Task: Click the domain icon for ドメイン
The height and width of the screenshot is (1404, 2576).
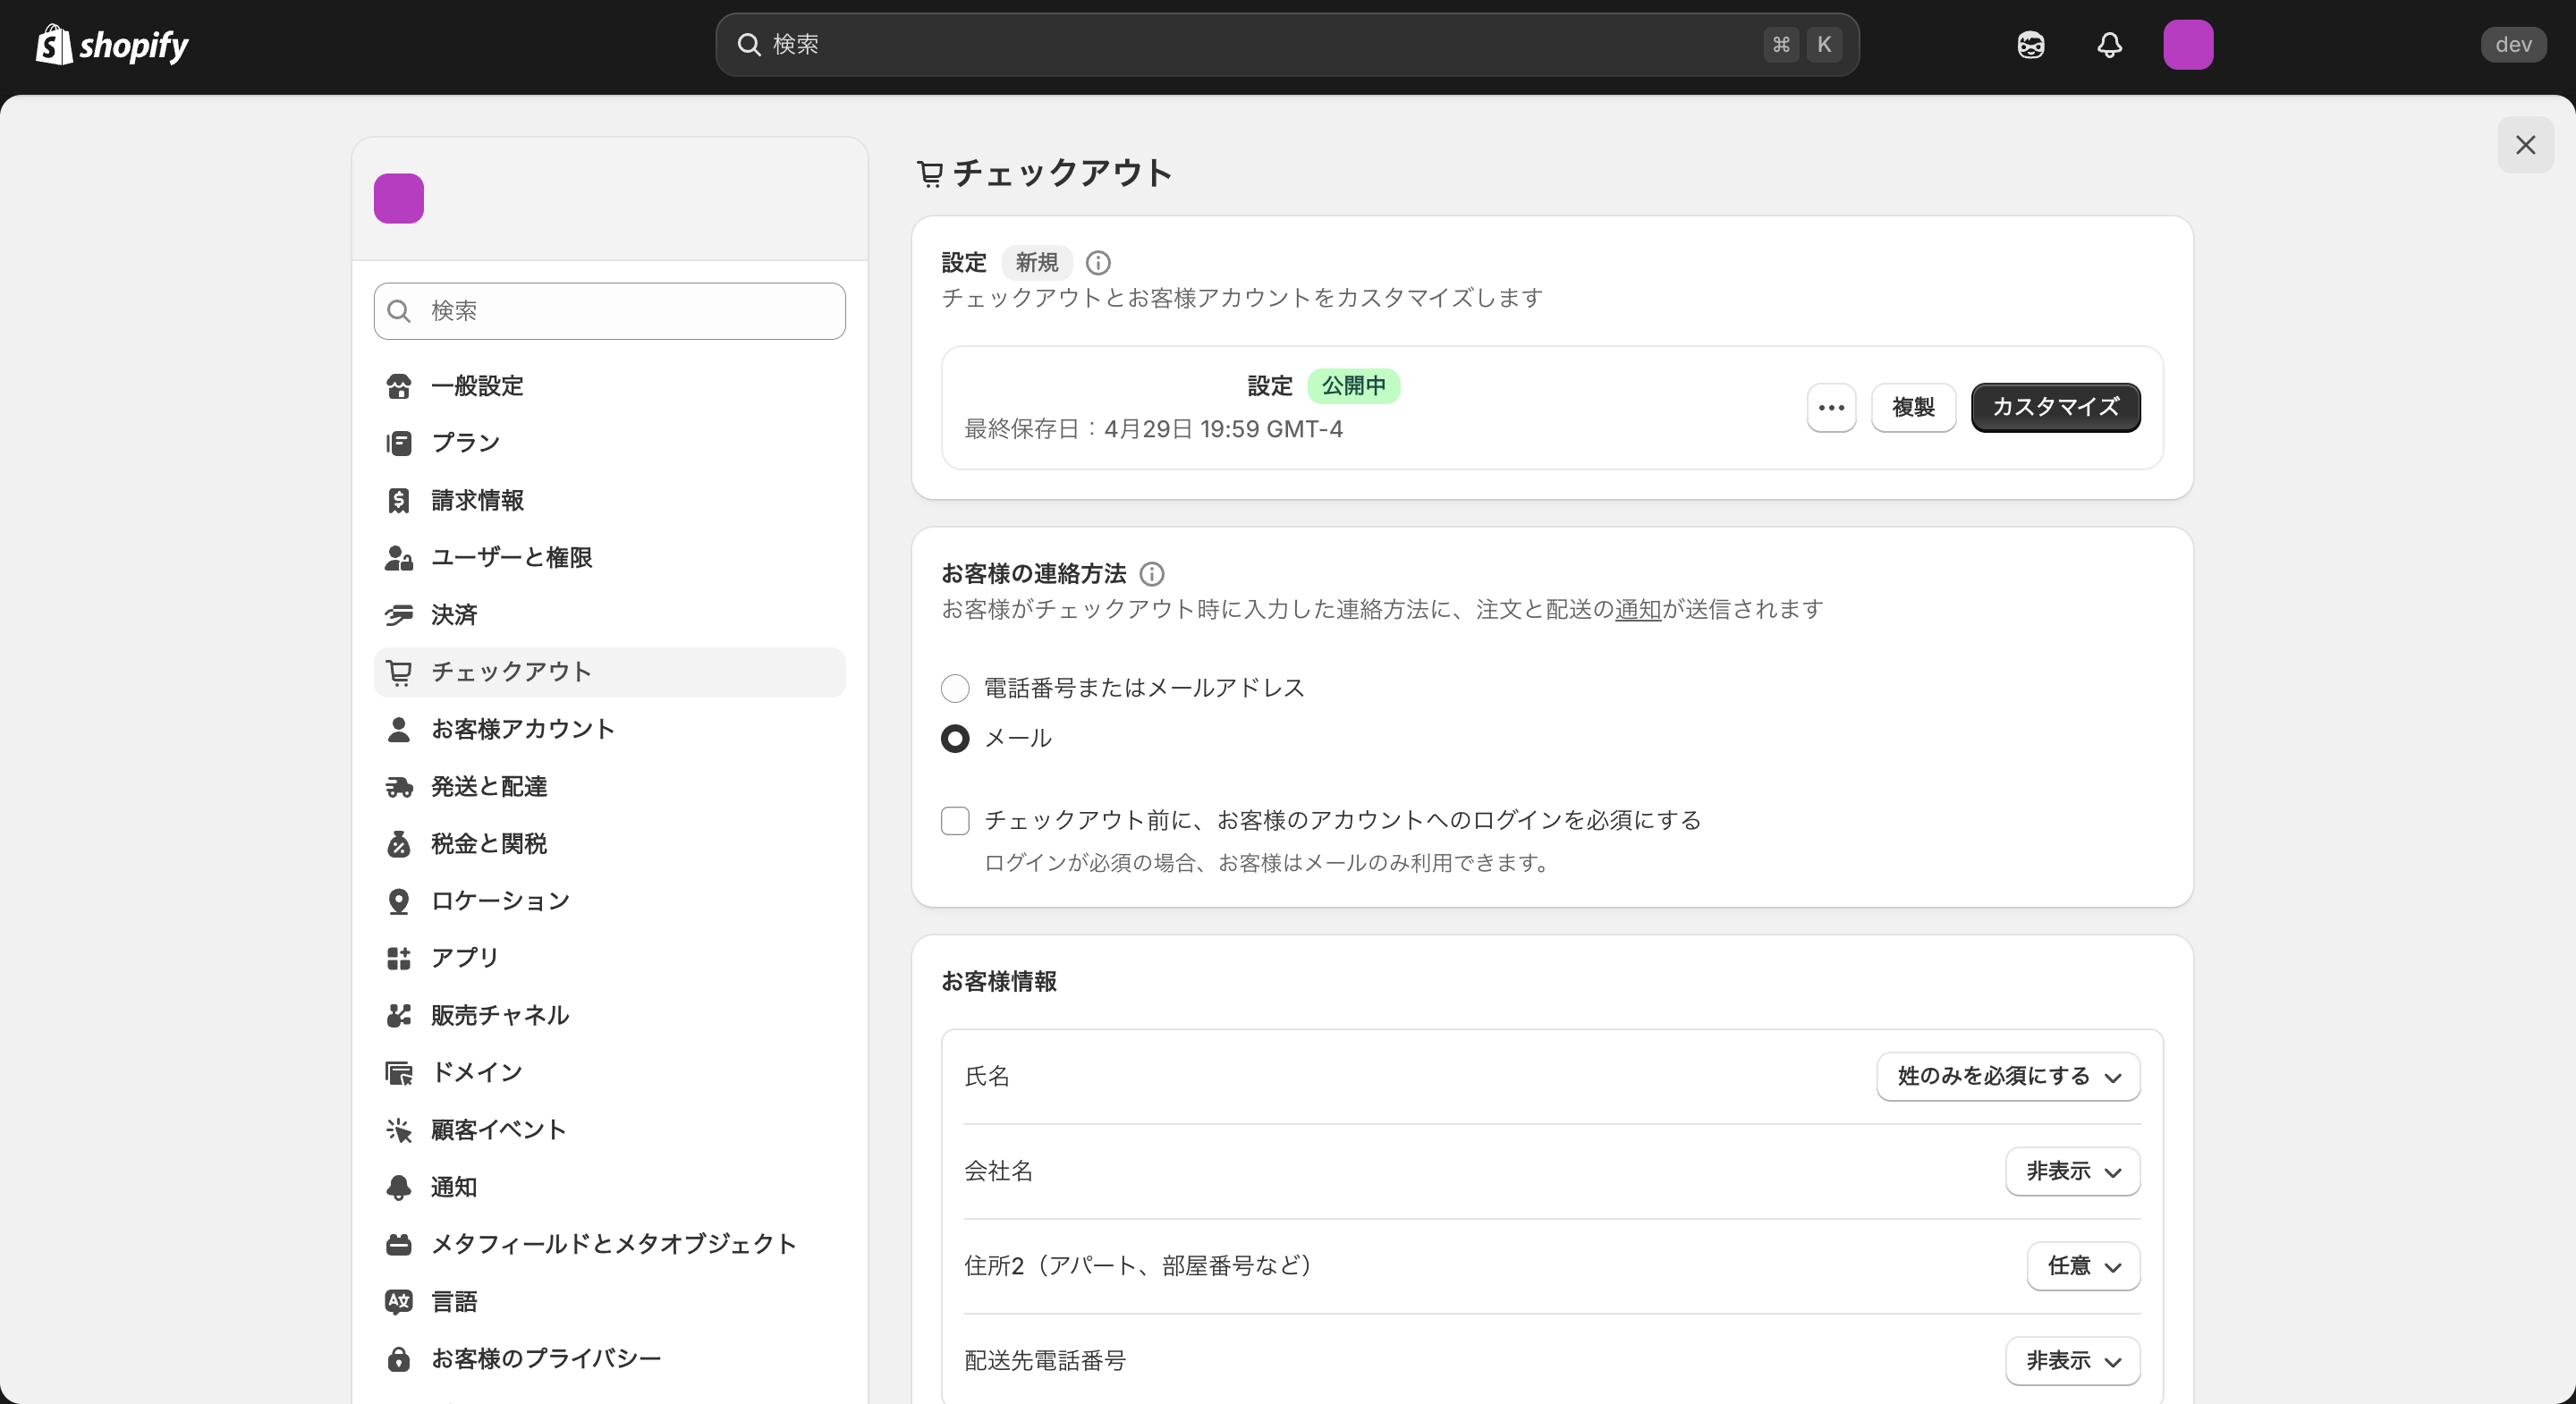Action: 399,1073
